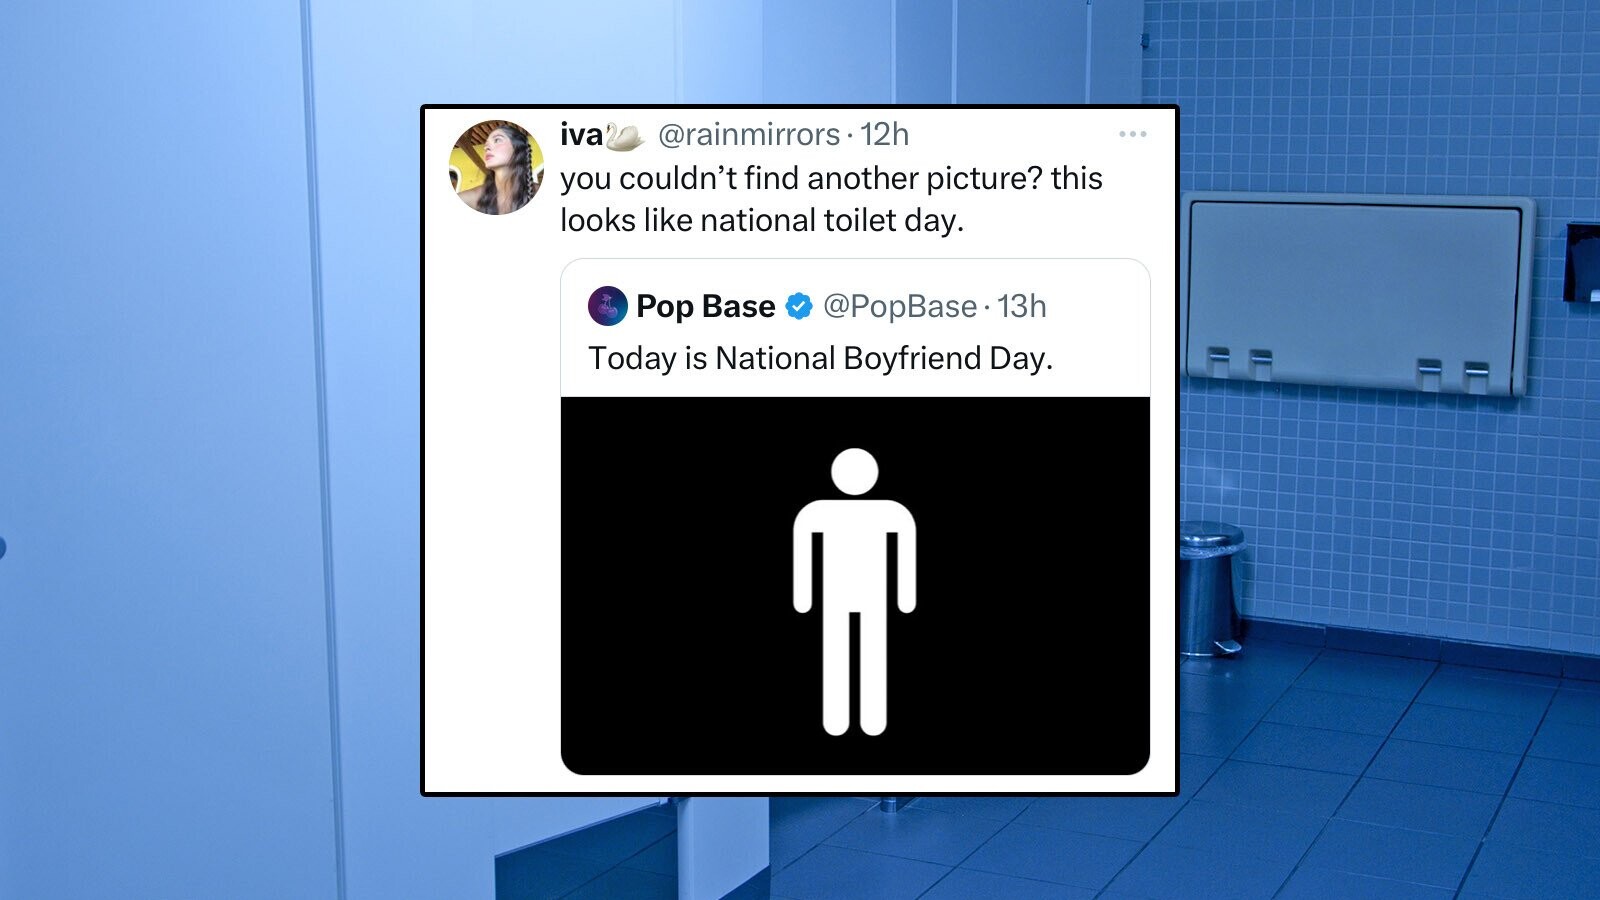The width and height of the screenshot is (1600, 900).
Task: Click the tweet text about national toilet day
Action: 831,199
